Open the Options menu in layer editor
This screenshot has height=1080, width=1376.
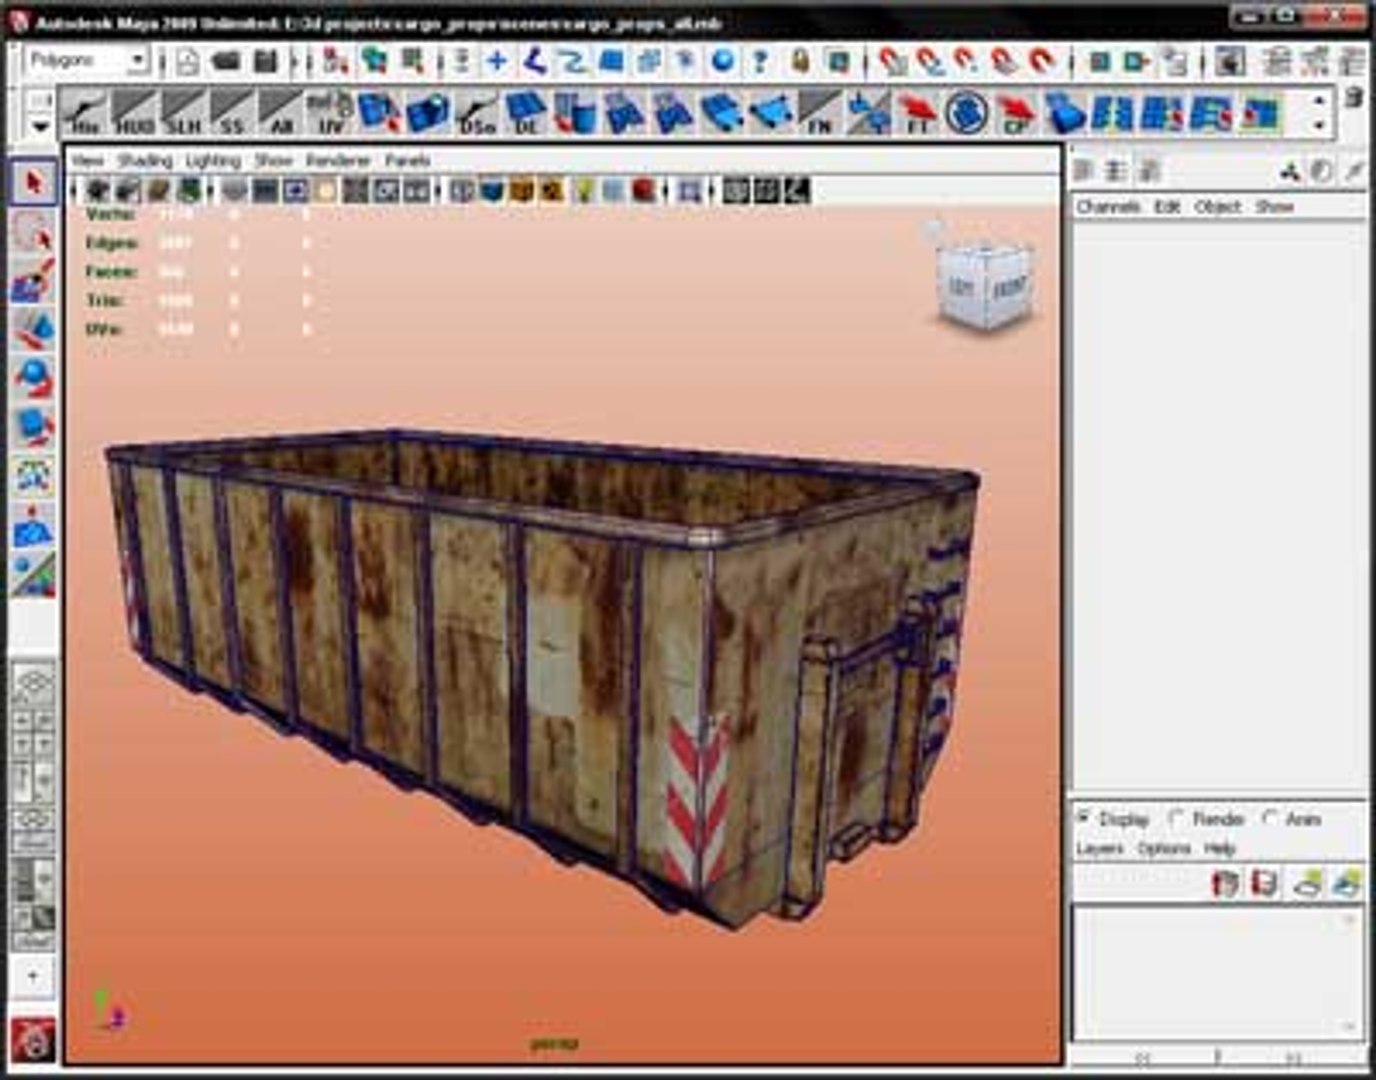[1164, 848]
